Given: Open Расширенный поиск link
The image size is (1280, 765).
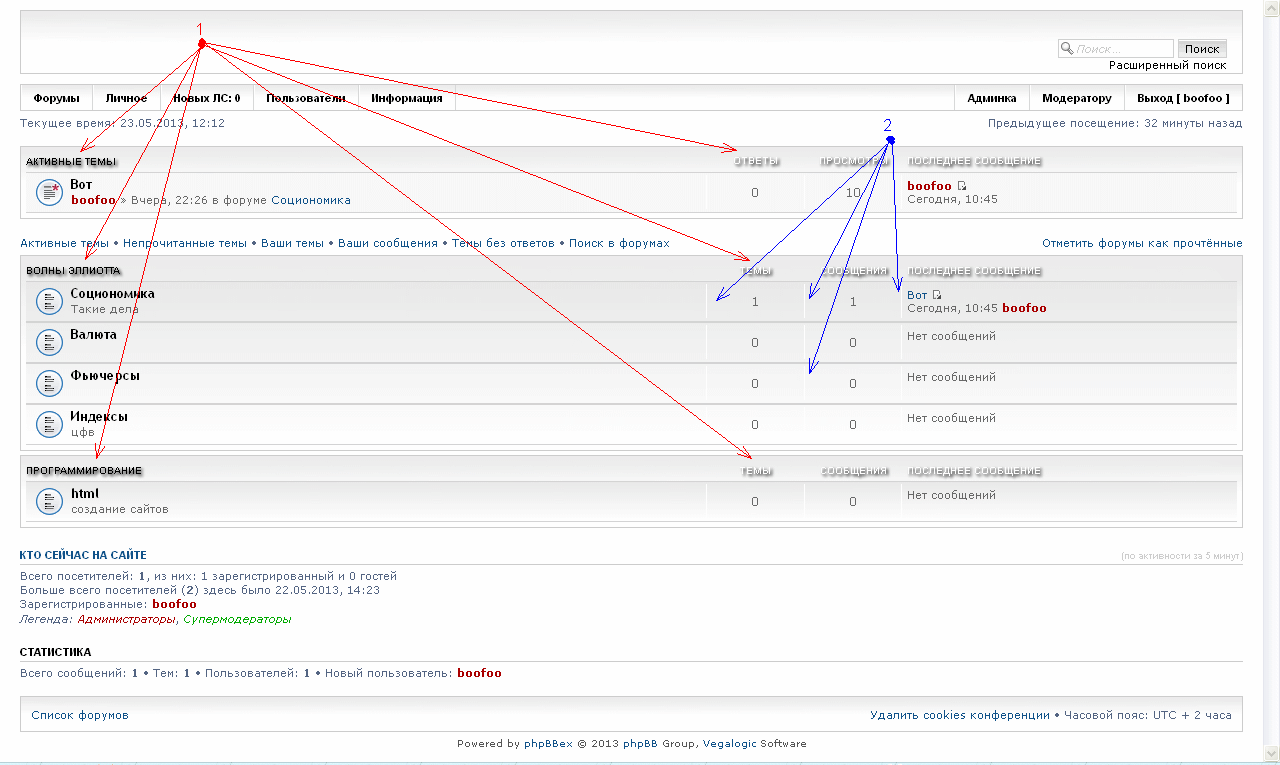Looking at the screenshot, I should [1167, 65].
